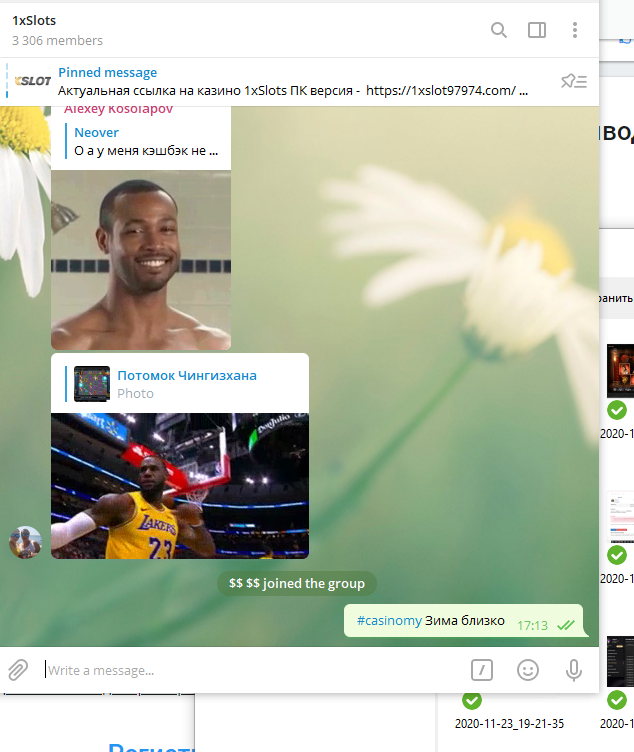The height and width of the screenshot is (752, 634).
Task: Focus the Write a message field
Action: 250,670
